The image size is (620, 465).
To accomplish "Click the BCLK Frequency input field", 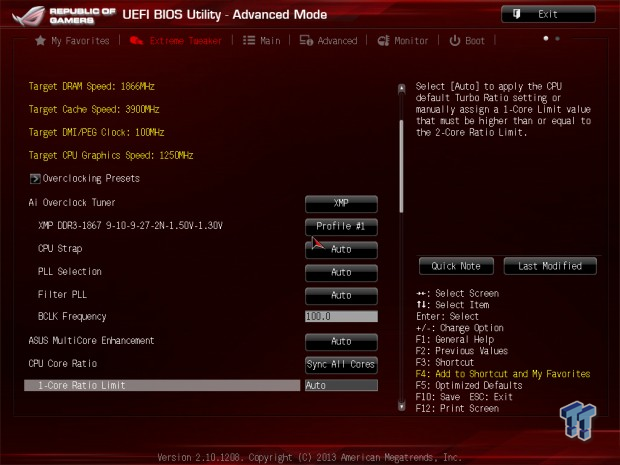I will (341, 316).
